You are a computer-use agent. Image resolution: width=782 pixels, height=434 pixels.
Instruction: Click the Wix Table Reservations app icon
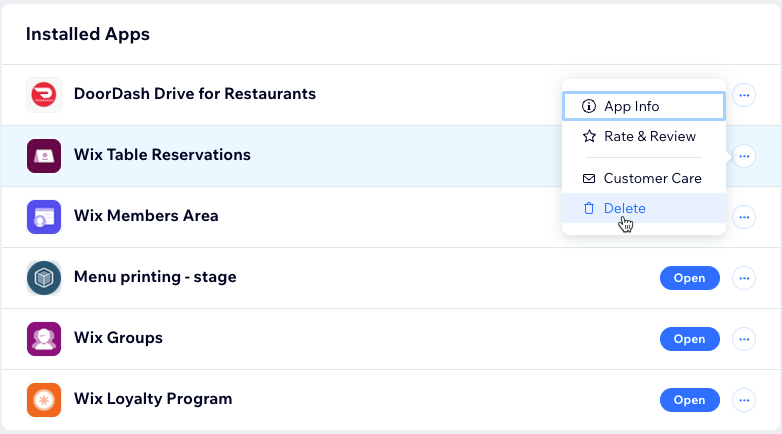[x=44, y=156]
